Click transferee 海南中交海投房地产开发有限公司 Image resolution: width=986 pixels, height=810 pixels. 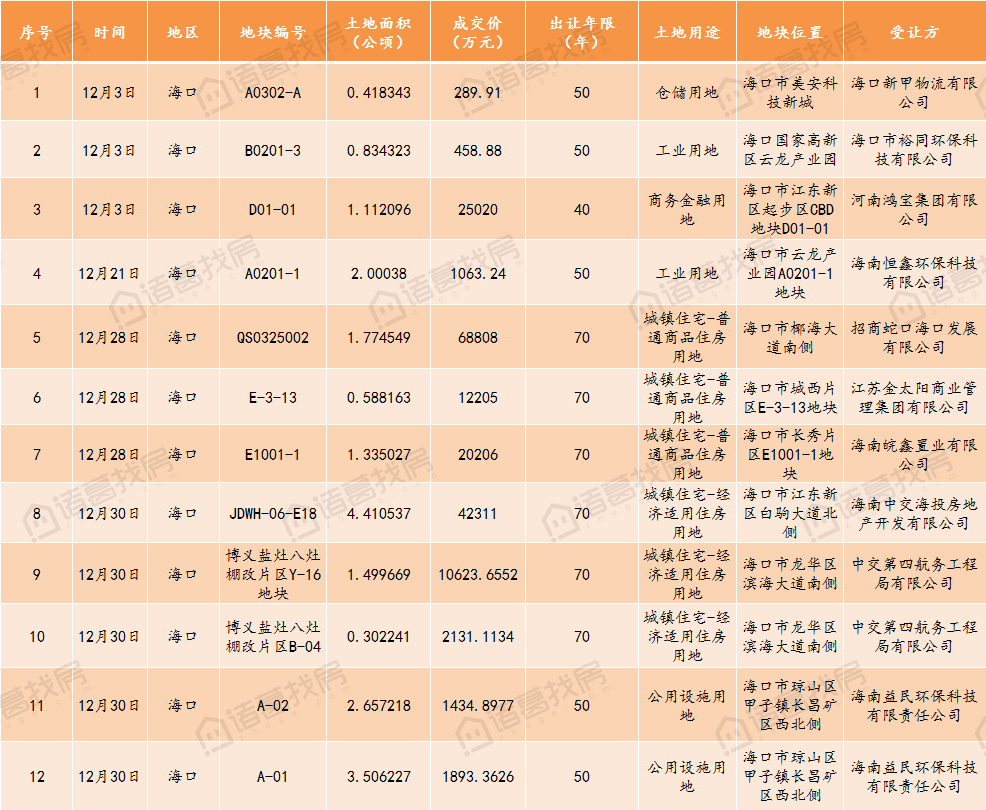[914, 514]
